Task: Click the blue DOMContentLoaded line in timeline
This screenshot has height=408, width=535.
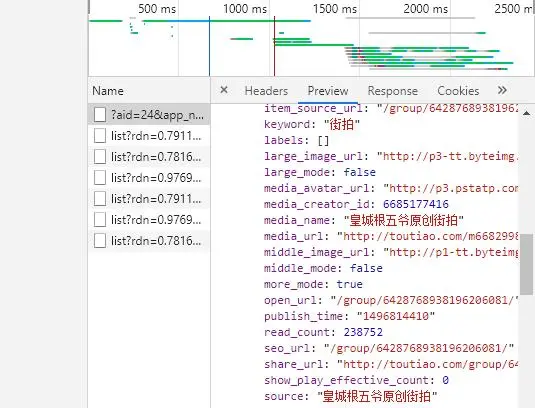Action: [x=209, y=46]
